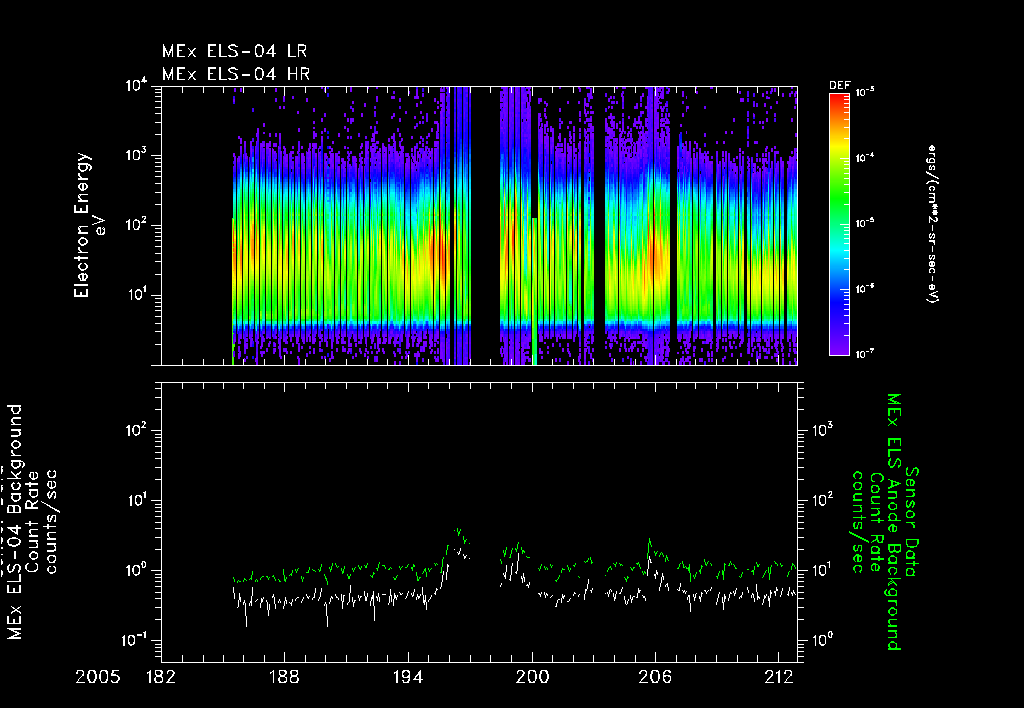Image resolution: width=1024 pixels, height=708 pixels.
Task: Click the DEF color bar legend
Action: [x=839, y=225]
